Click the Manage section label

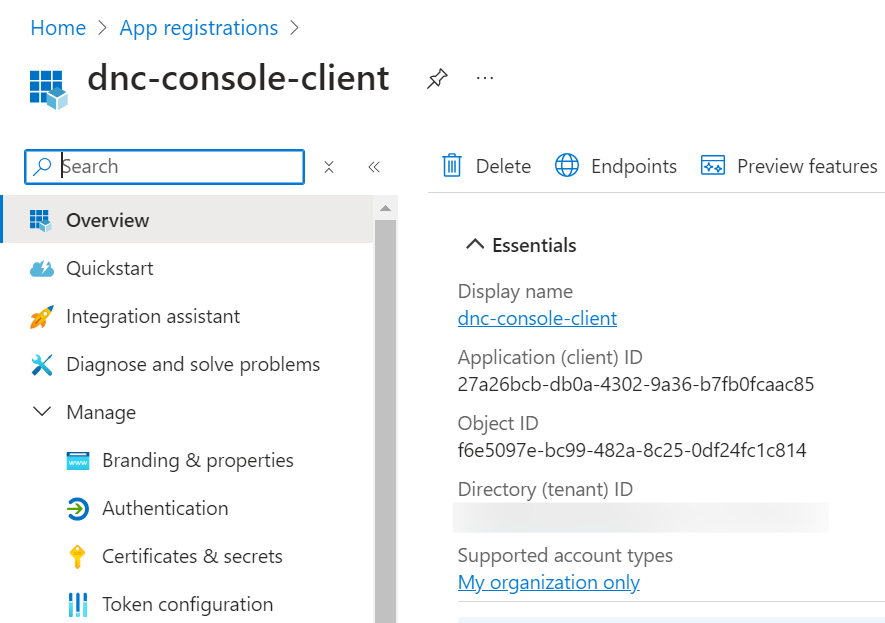coord(101,413)
